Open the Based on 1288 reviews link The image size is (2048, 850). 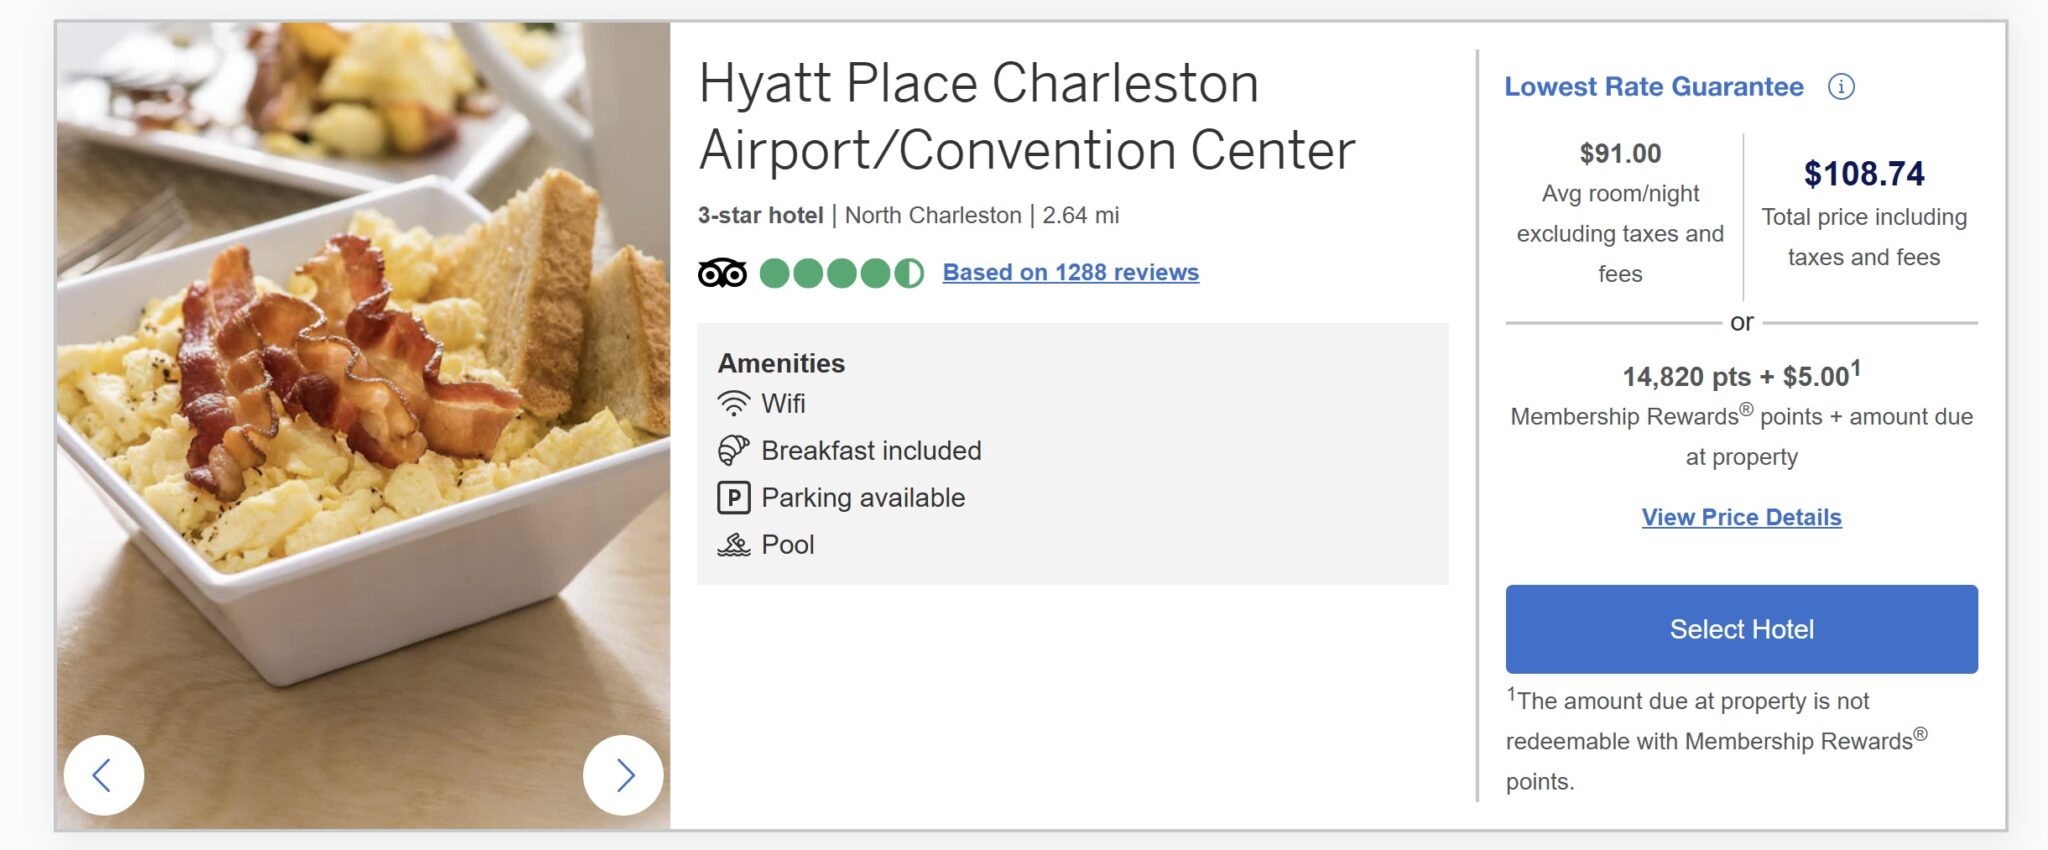tap(1070, 272)
